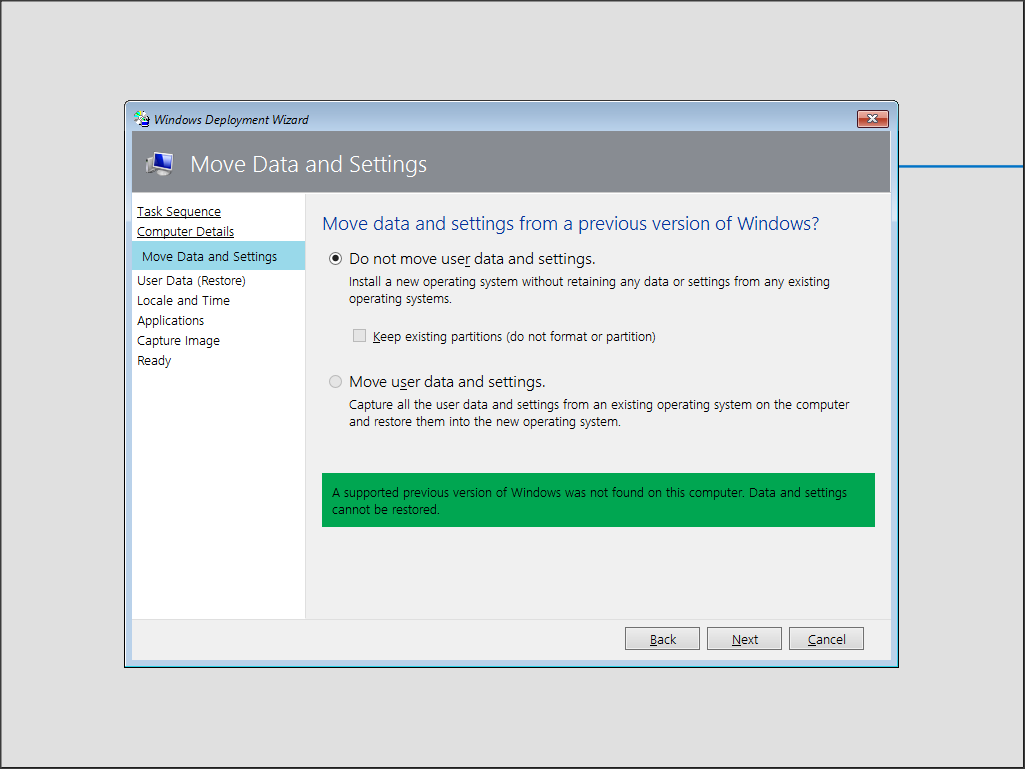This screenshot has width=1025, height=769.
Task: Jump to the Ready step in the sidebar
Action: pyautogui.click(x=154, y=360)
